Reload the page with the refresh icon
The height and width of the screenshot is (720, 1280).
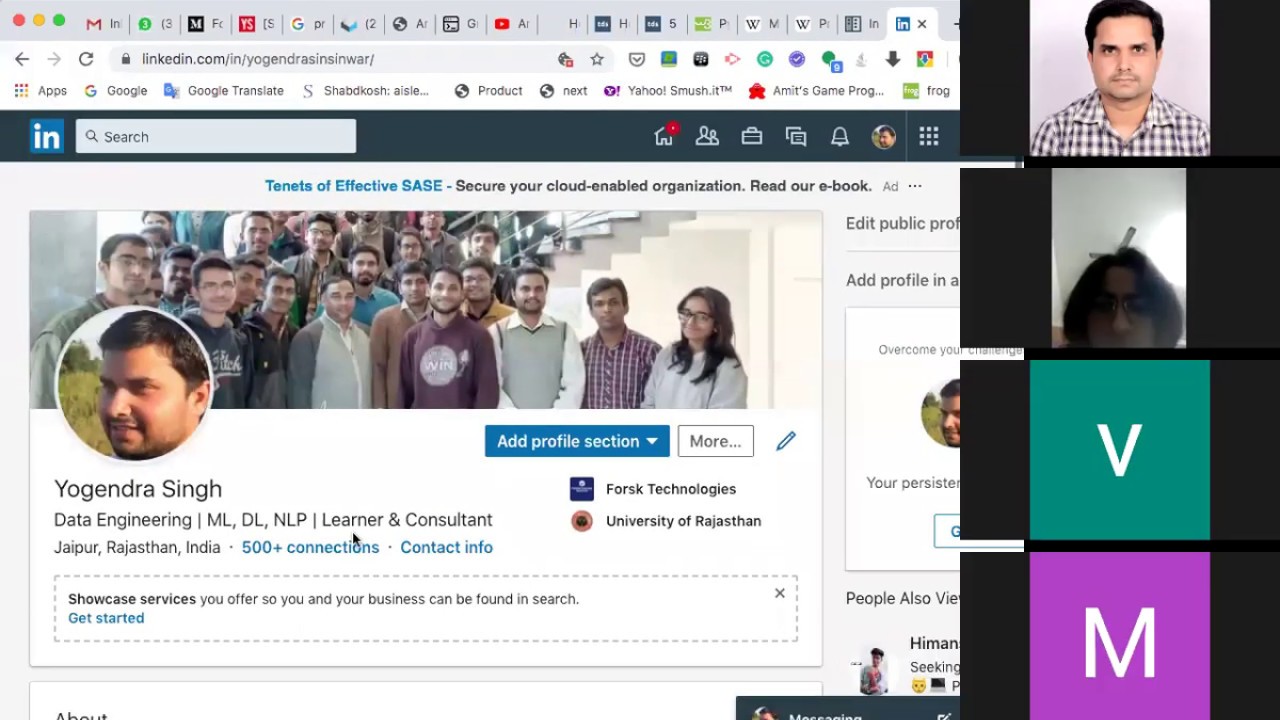click(x=86, y=59)
